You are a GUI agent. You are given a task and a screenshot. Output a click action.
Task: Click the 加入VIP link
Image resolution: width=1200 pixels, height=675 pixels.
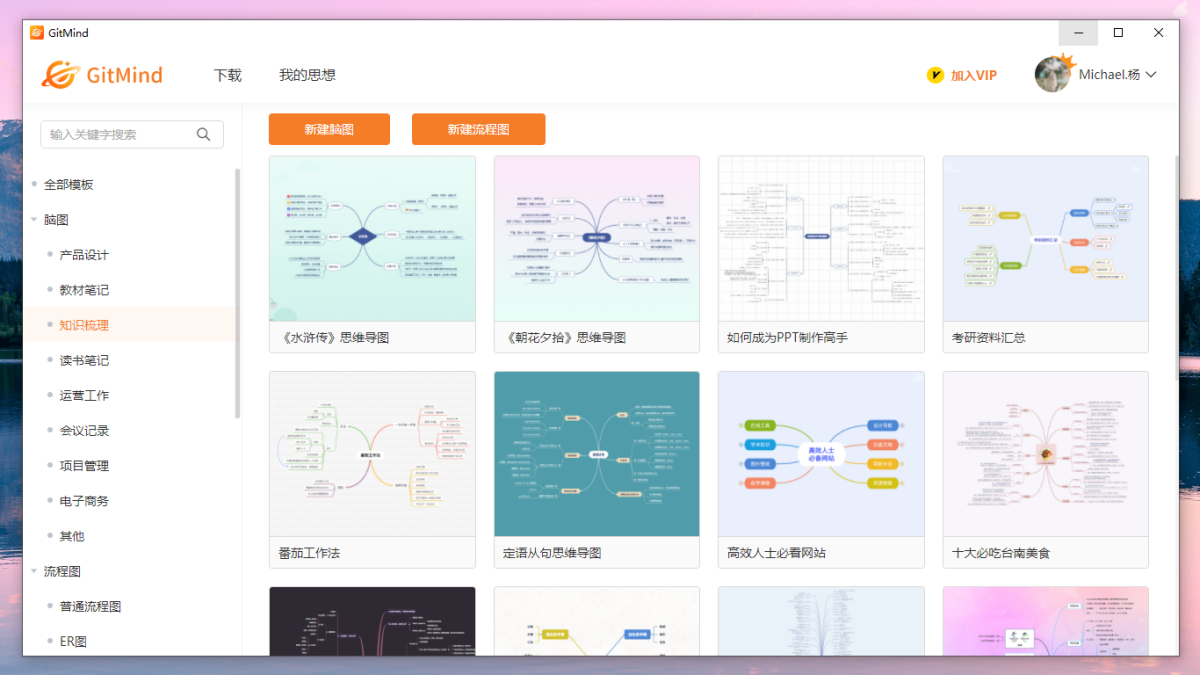[973, 75]
